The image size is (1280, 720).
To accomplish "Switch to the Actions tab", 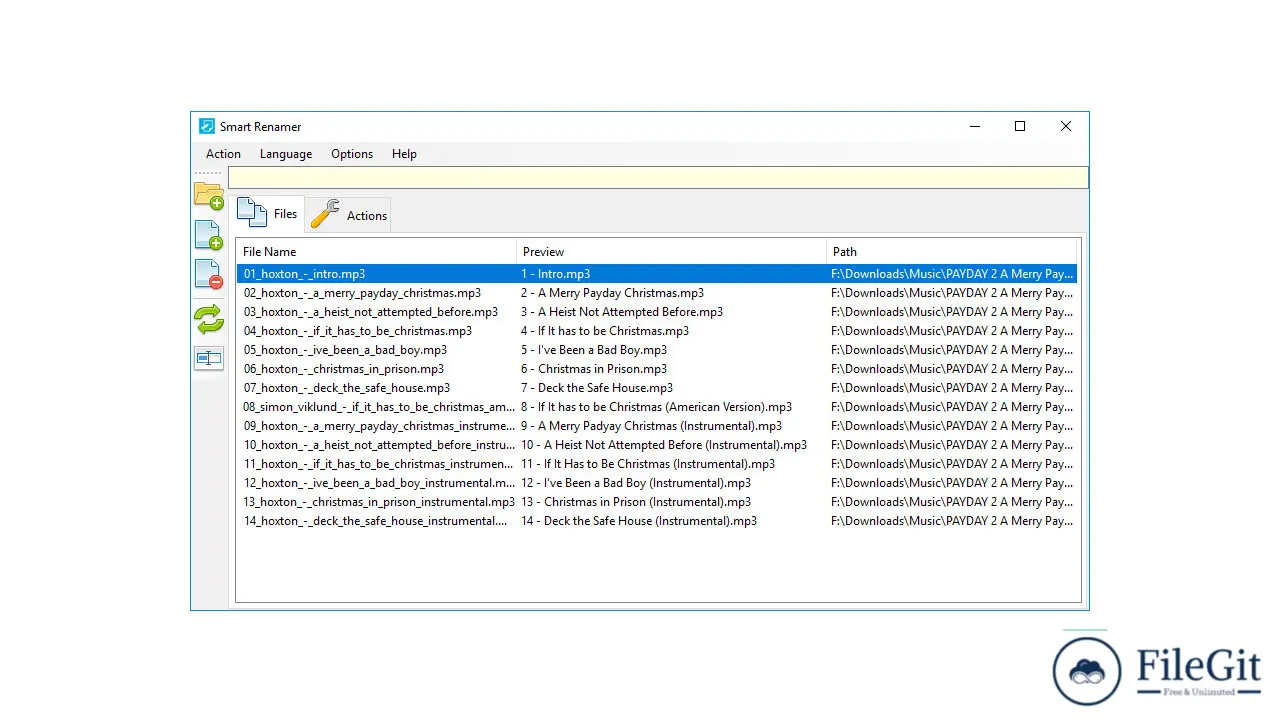I will coord(348,215).
